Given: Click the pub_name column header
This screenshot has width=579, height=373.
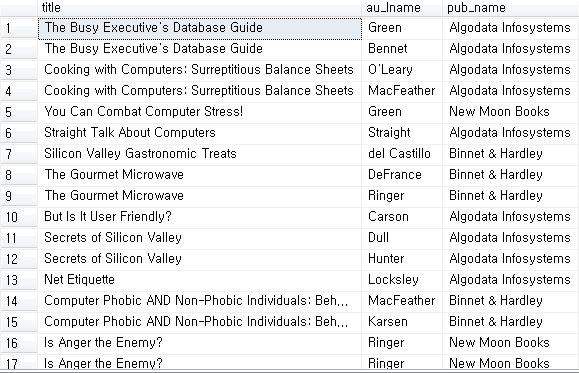Looking at the screenshot, I should point(511,8).
